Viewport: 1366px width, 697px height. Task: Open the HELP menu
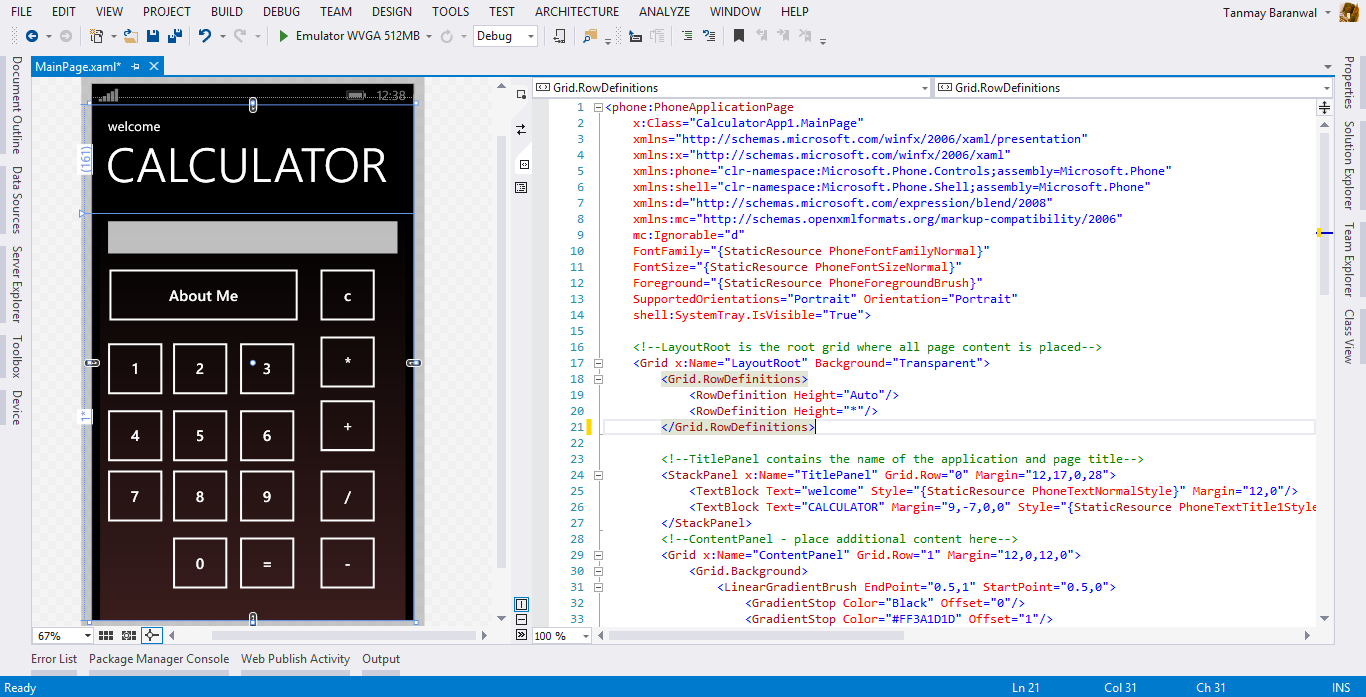point(795,12)
